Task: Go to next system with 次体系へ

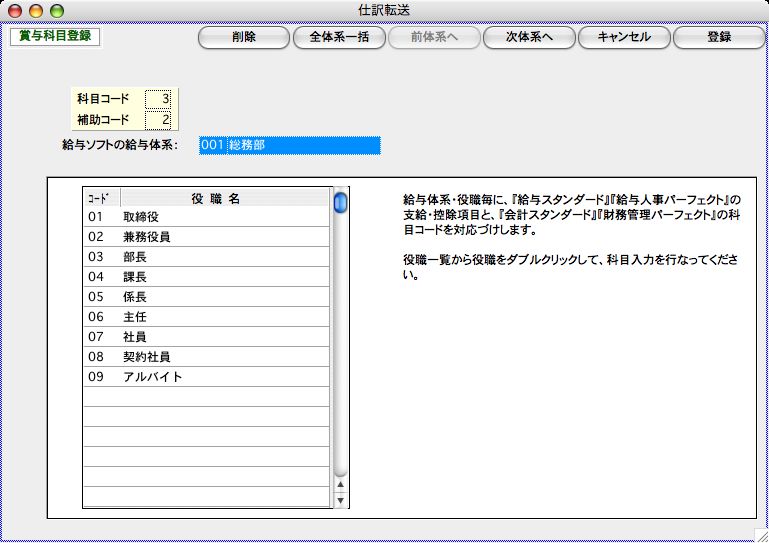Action: click(529, 37)
